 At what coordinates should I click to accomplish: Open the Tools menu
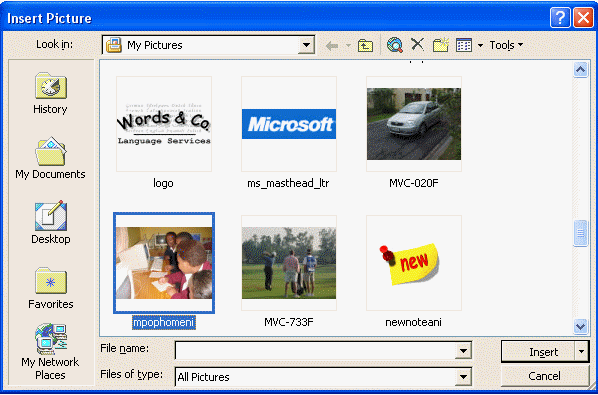[506, 45]
